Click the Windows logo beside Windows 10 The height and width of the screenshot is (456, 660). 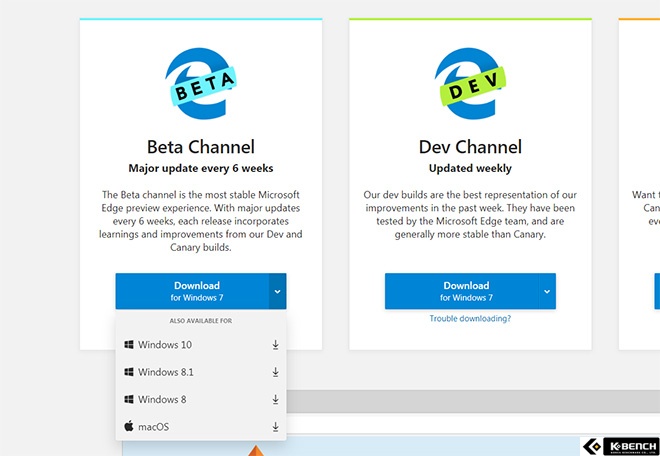pos(129,344)
